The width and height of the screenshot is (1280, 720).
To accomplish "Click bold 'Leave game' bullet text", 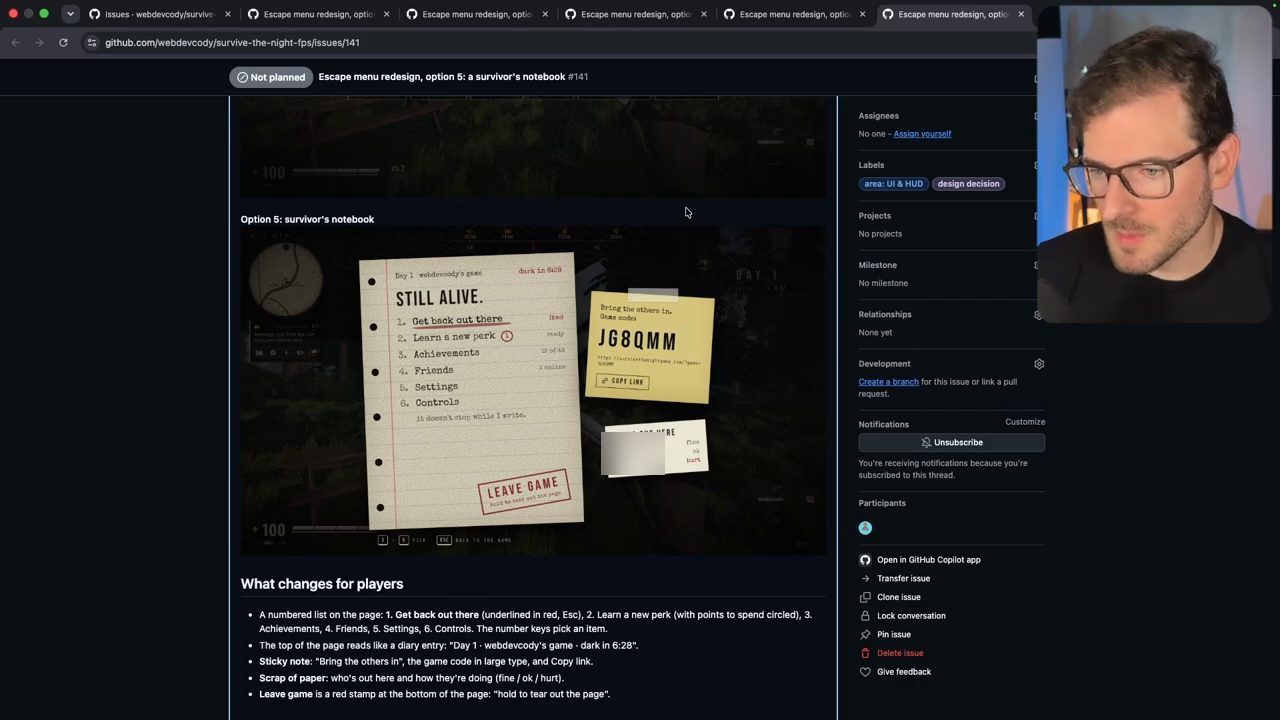I will (286, 694).
